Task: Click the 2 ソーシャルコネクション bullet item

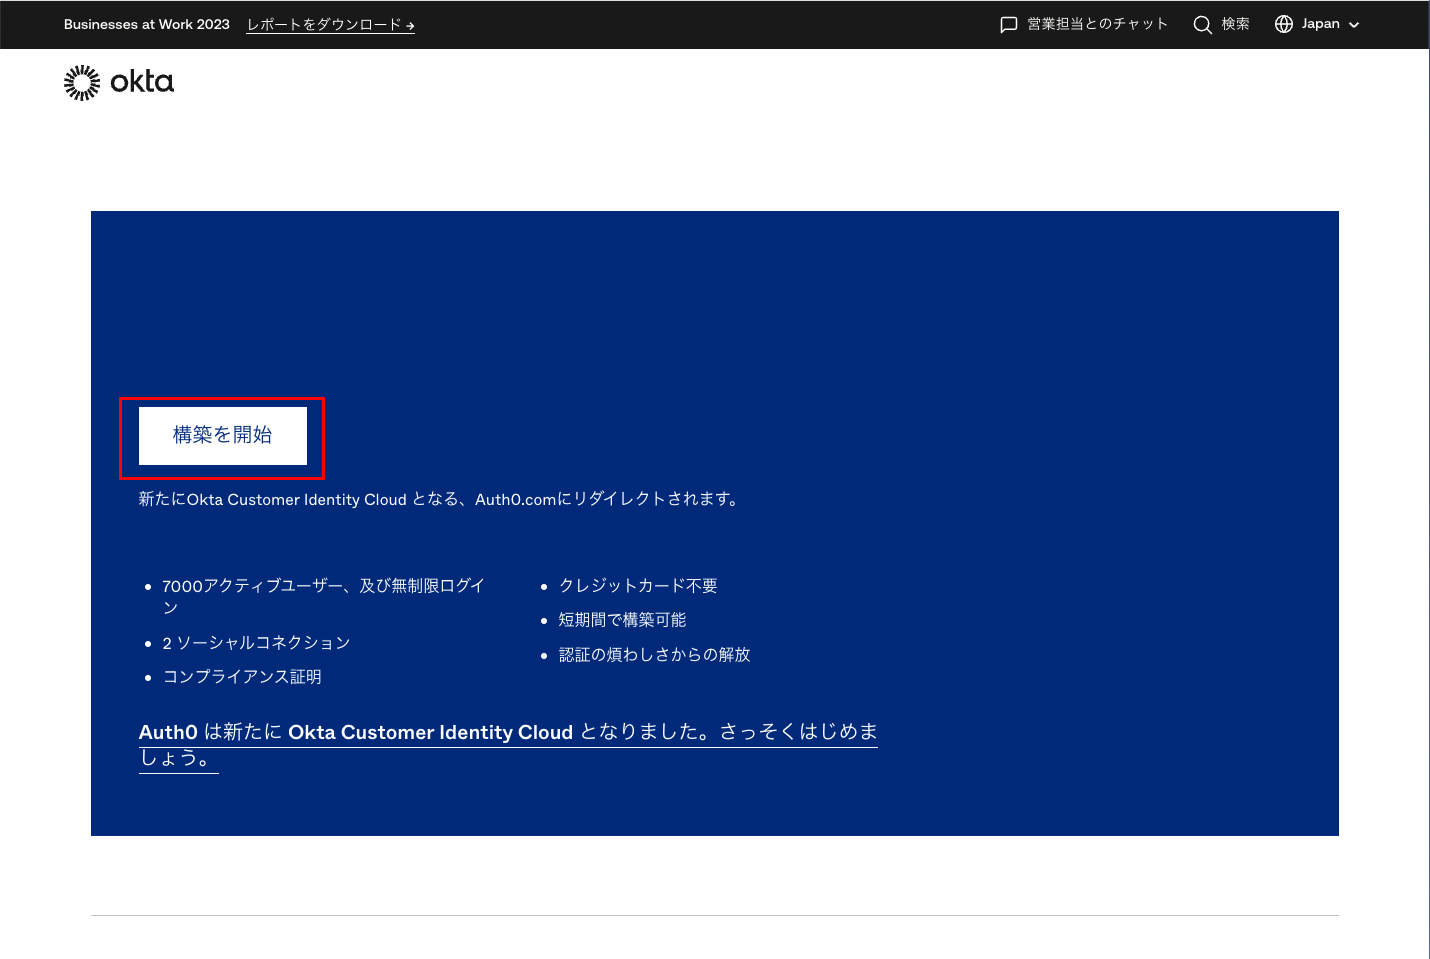Action: pos(256,643)
